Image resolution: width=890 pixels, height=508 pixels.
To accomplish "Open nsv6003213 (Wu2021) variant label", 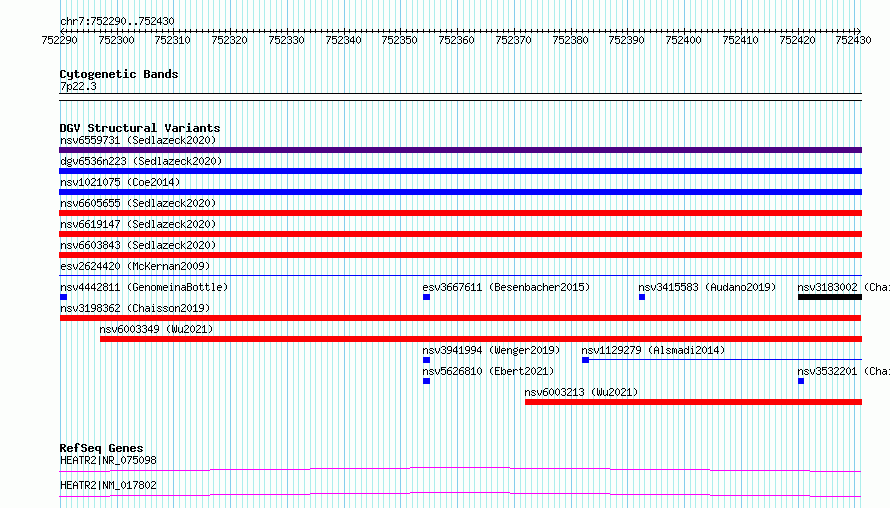I will 581,392.
